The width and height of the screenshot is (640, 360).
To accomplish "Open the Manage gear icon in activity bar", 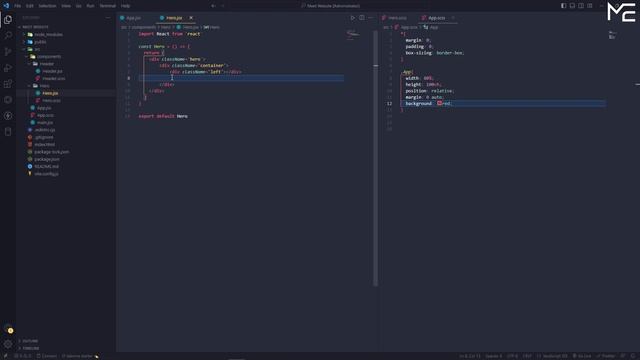I will pos(8,344).
